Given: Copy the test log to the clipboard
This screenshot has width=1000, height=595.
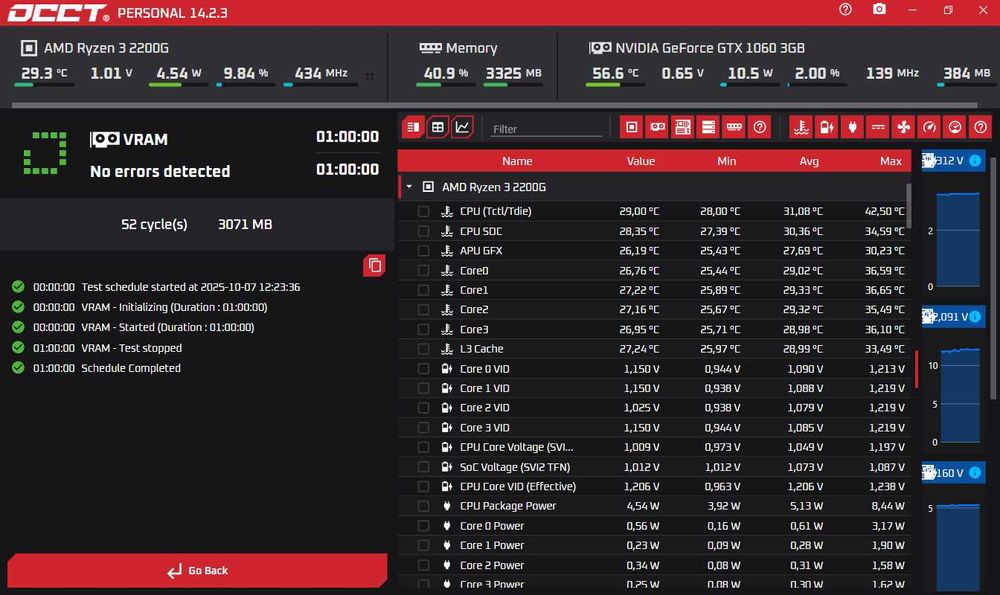Looking at the screenshot, I should pyautogui.click(x=374, y=265).
